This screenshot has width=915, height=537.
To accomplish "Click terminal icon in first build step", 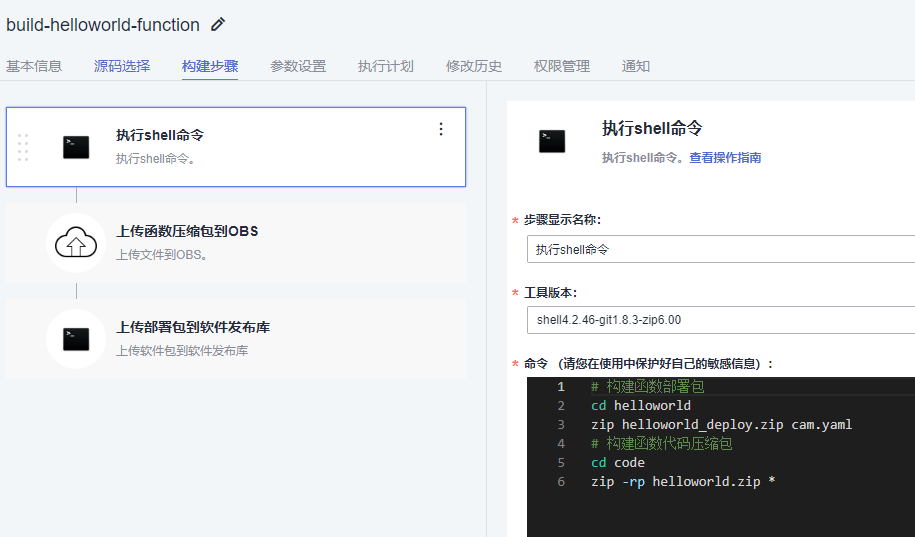I will [76, 147].
